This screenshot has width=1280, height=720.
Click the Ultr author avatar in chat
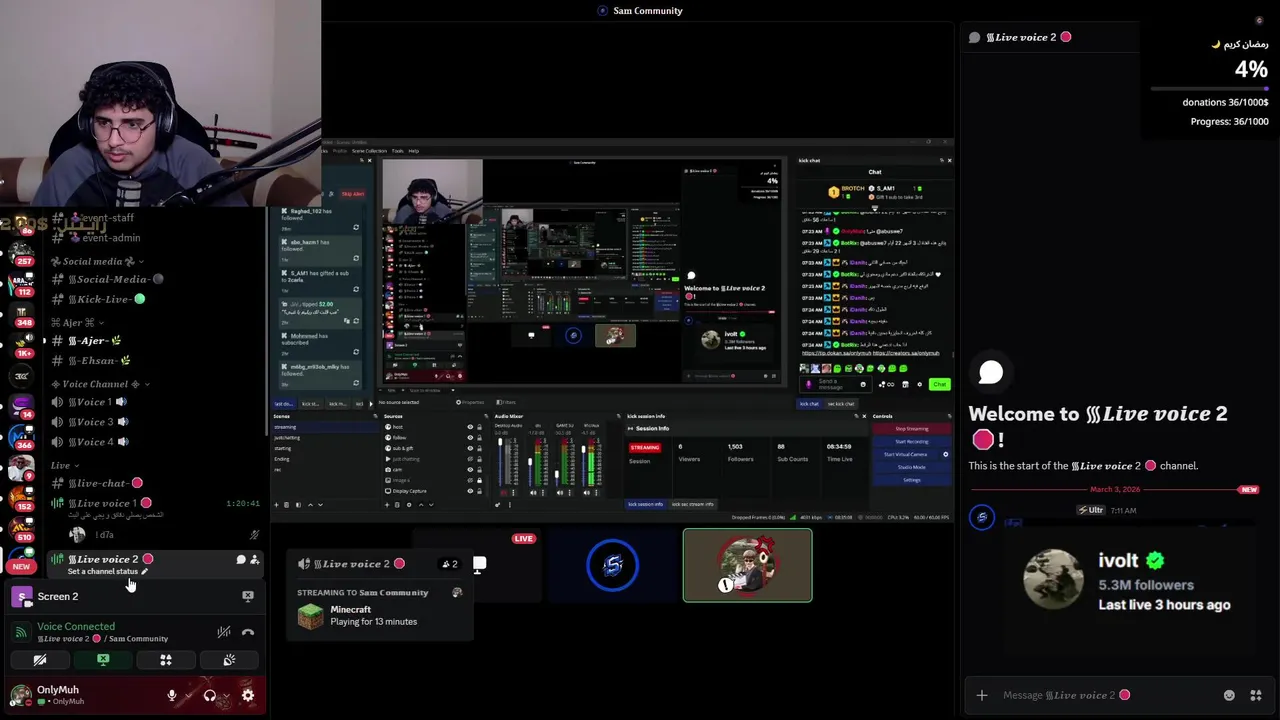tap(982, 517)
